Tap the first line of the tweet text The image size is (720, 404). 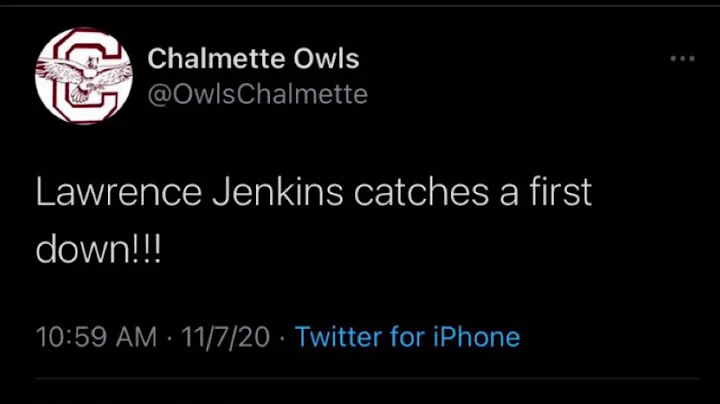[313, 191]
